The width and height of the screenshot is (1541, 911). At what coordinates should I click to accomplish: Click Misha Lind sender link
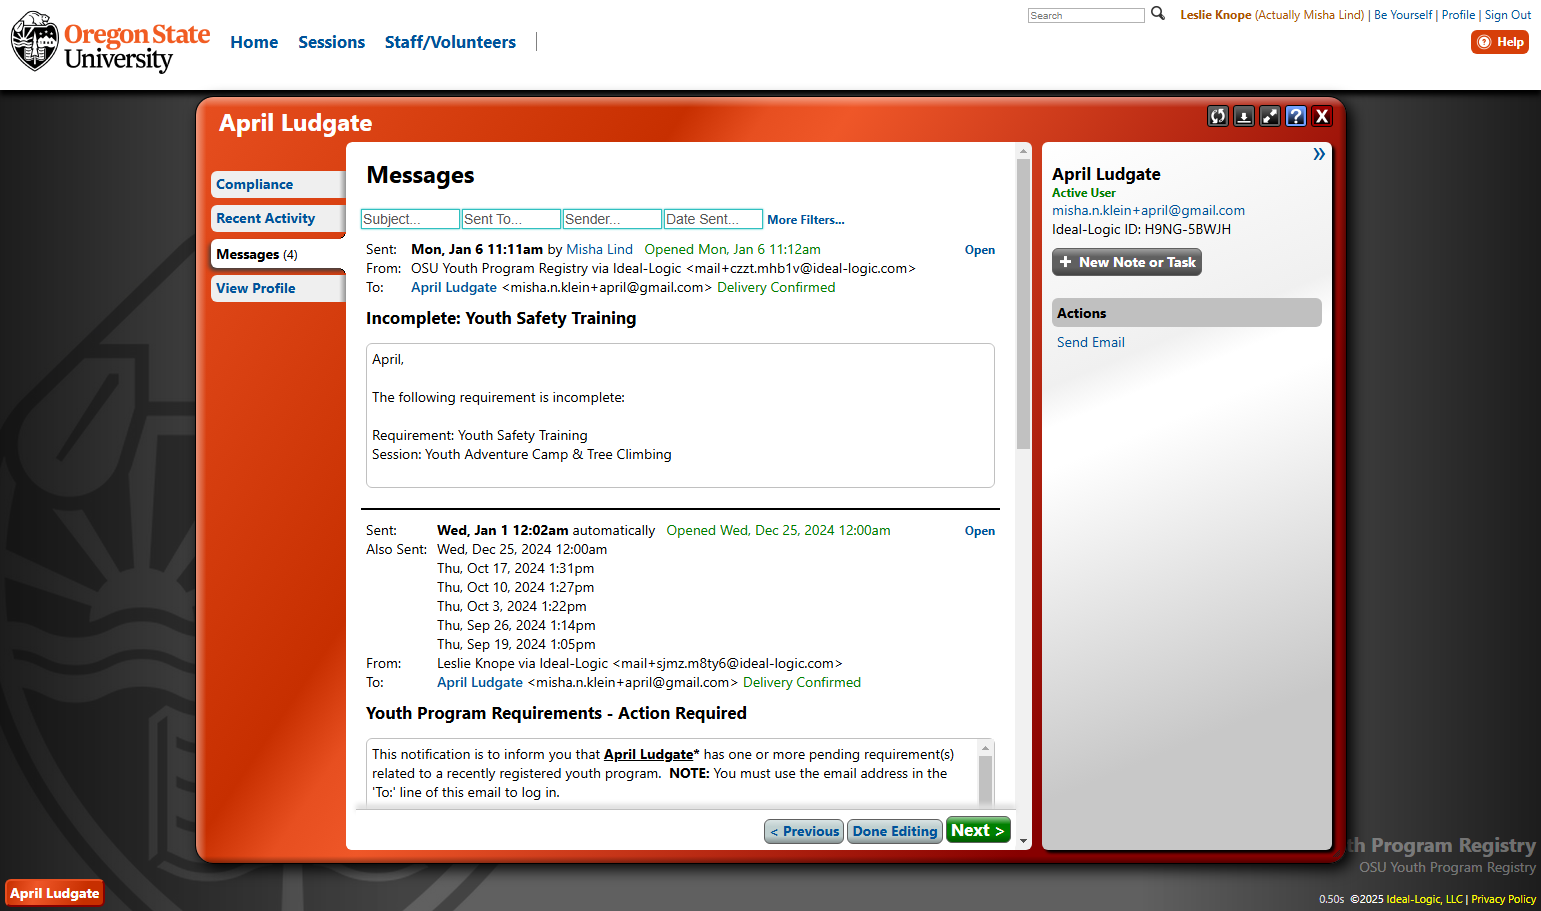tap(599, 249)
